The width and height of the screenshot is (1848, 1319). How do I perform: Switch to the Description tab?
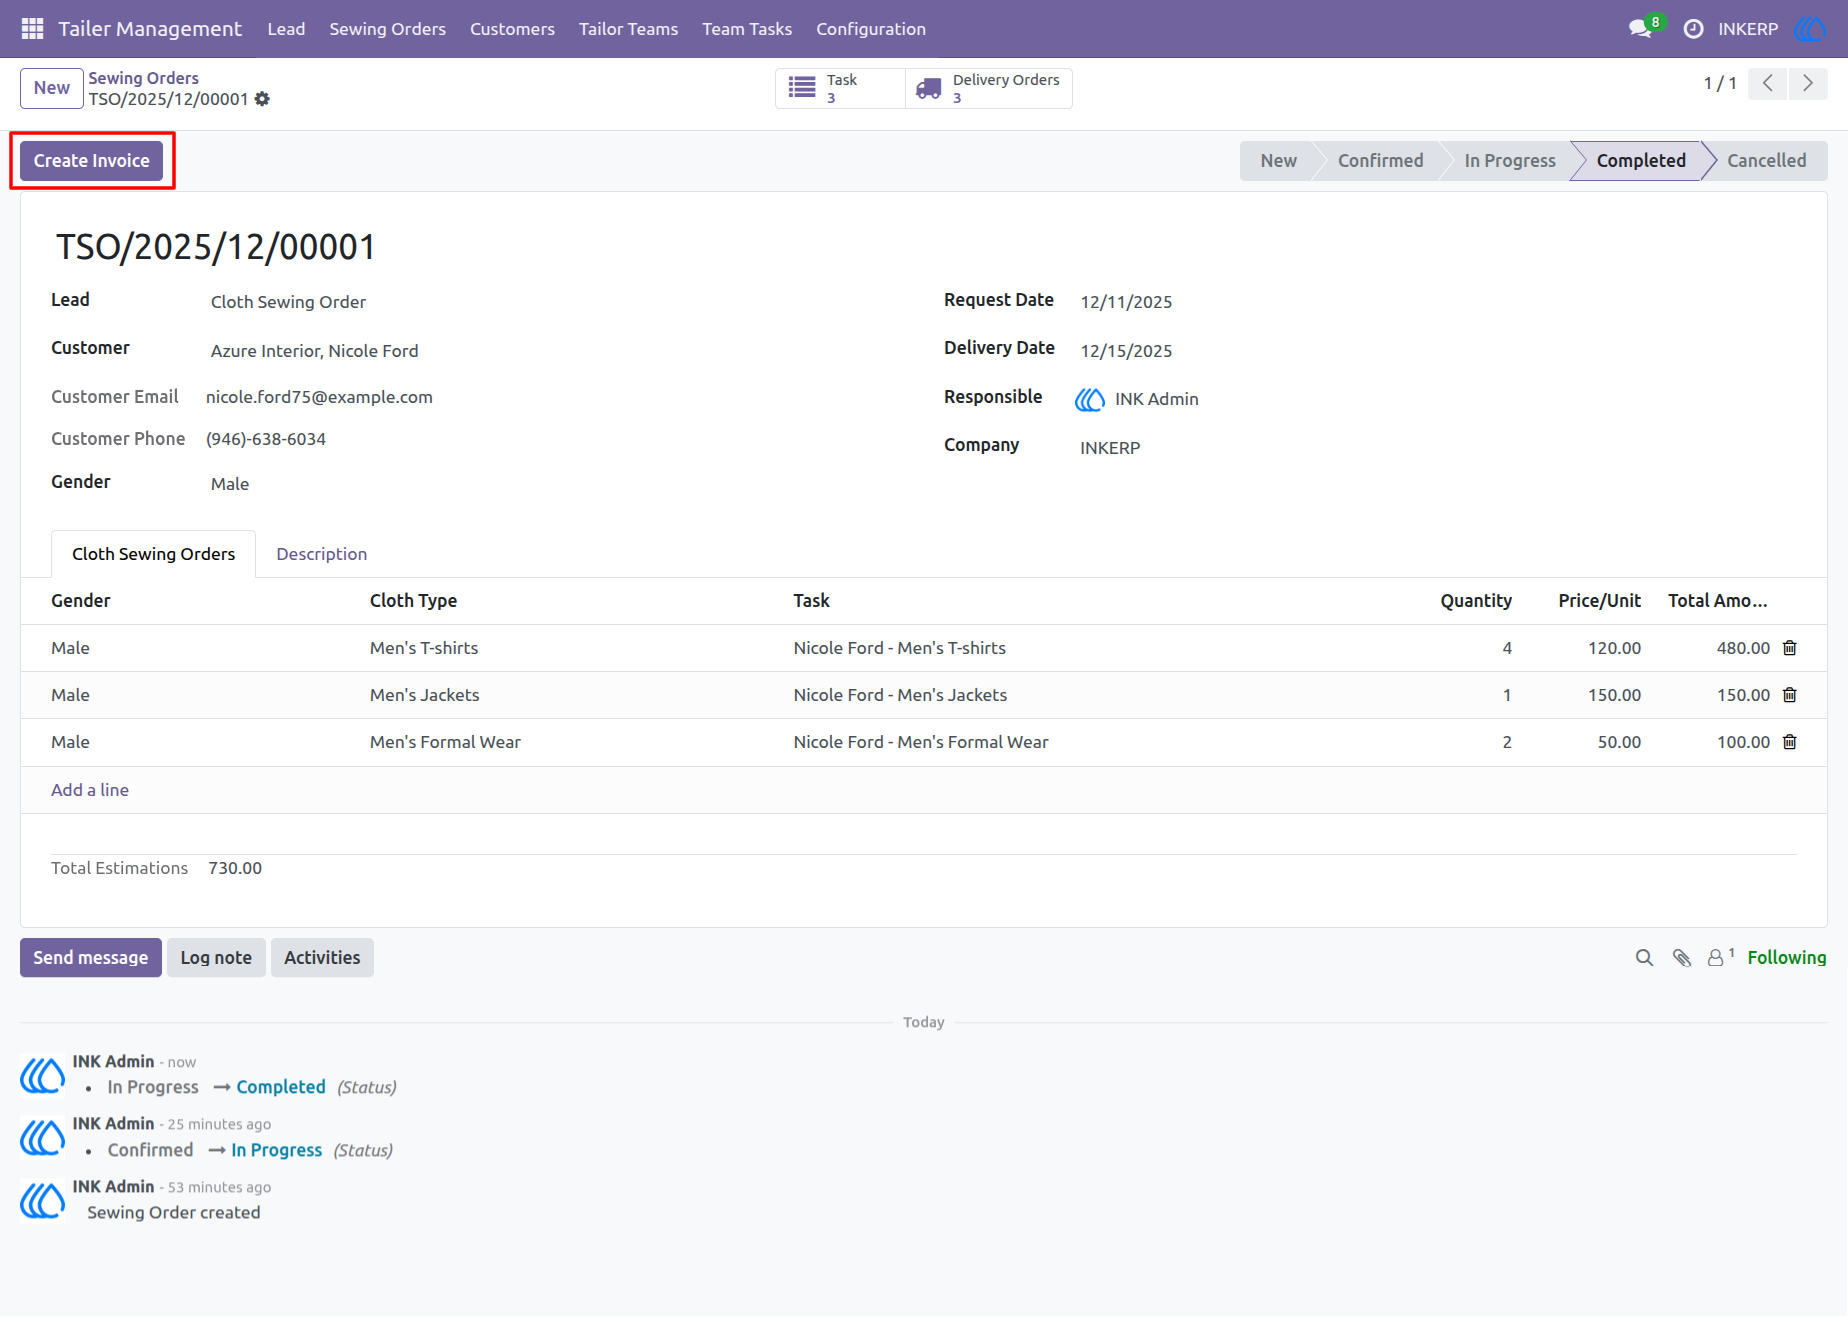321,554
